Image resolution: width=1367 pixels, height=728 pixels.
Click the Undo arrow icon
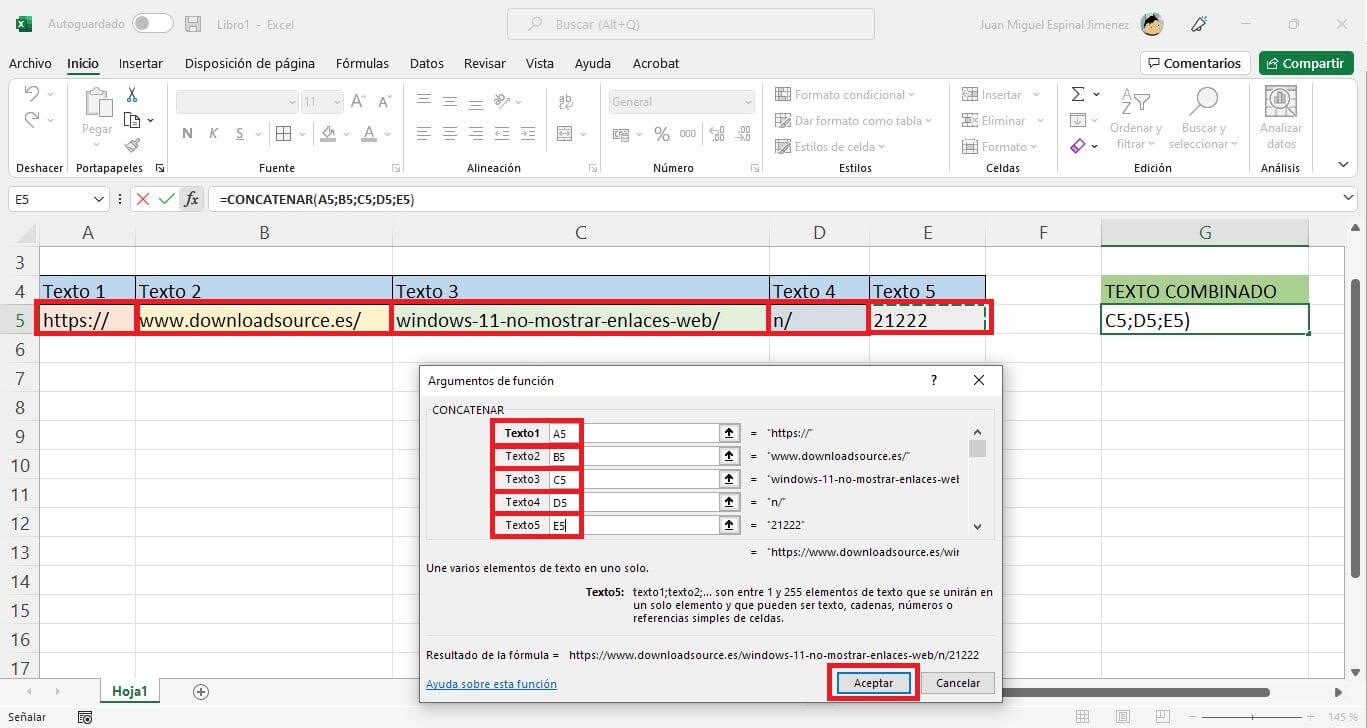[31, 94]
